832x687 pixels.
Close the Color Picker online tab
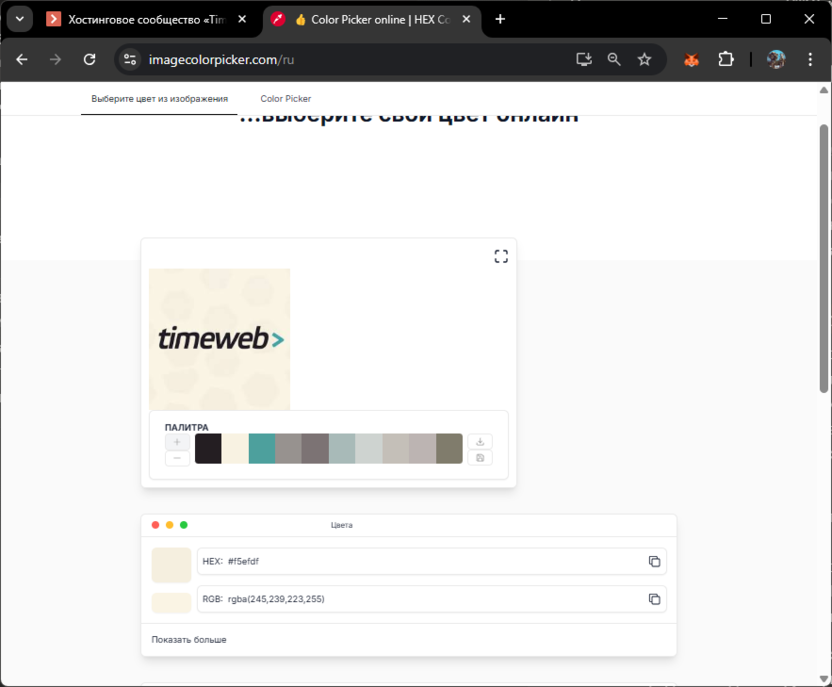[466, 19]
